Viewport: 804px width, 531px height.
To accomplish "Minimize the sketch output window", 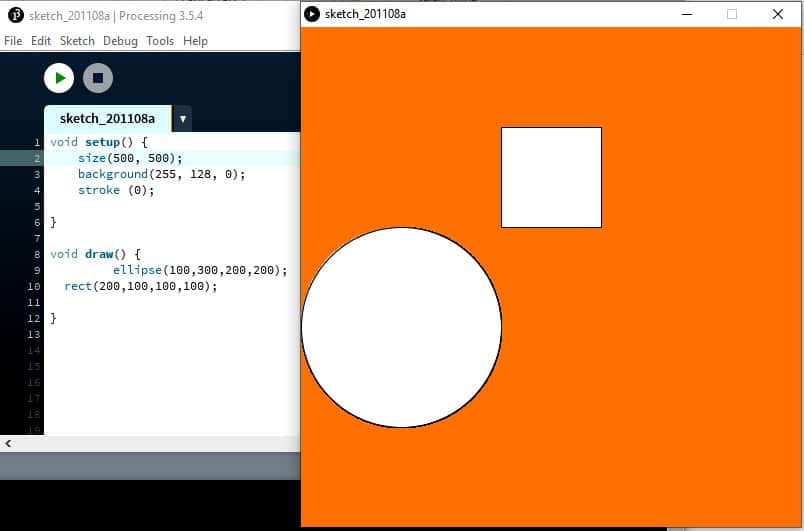I will (687, 14).
